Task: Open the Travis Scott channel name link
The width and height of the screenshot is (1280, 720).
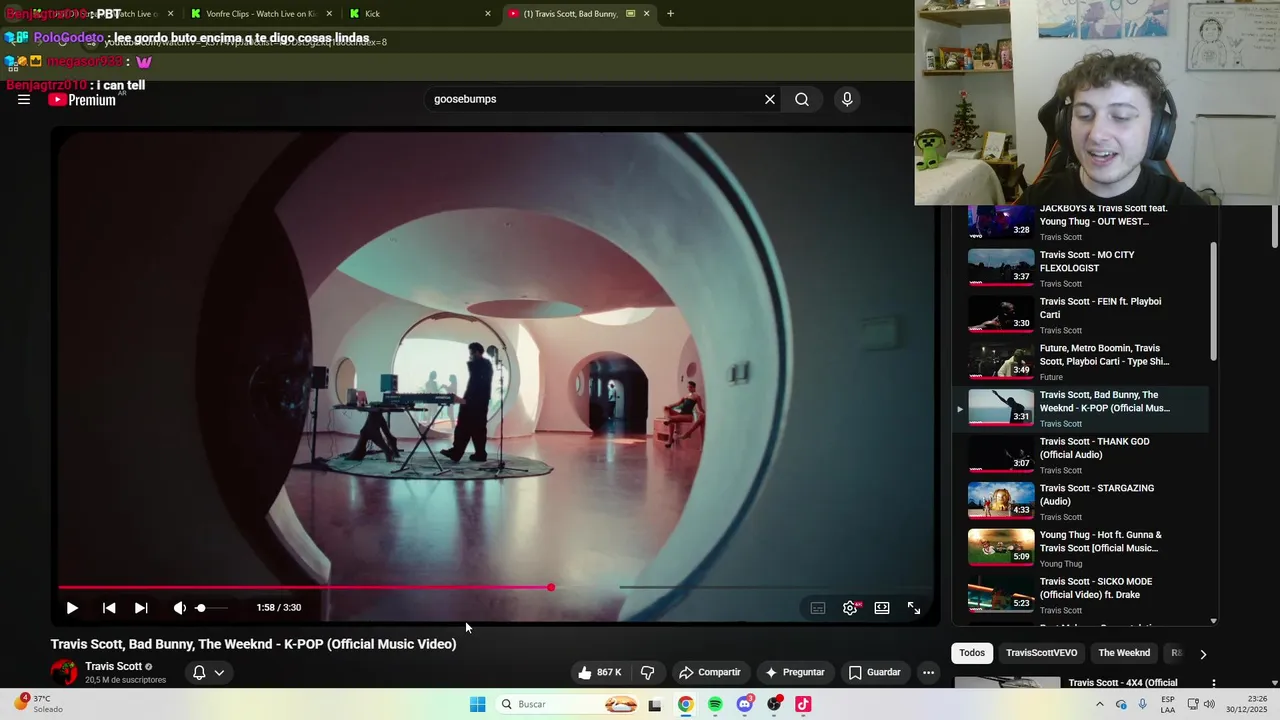Action: pyautogui.click(x=113, y=666)
